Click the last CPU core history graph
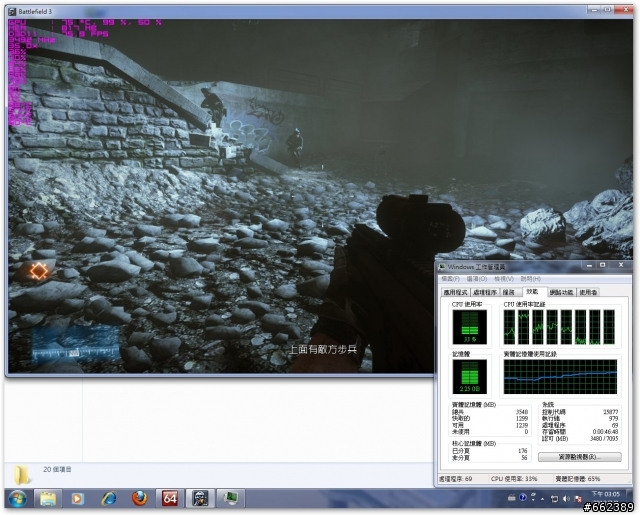This screenshot has height=515, width=640. (609, 327)
